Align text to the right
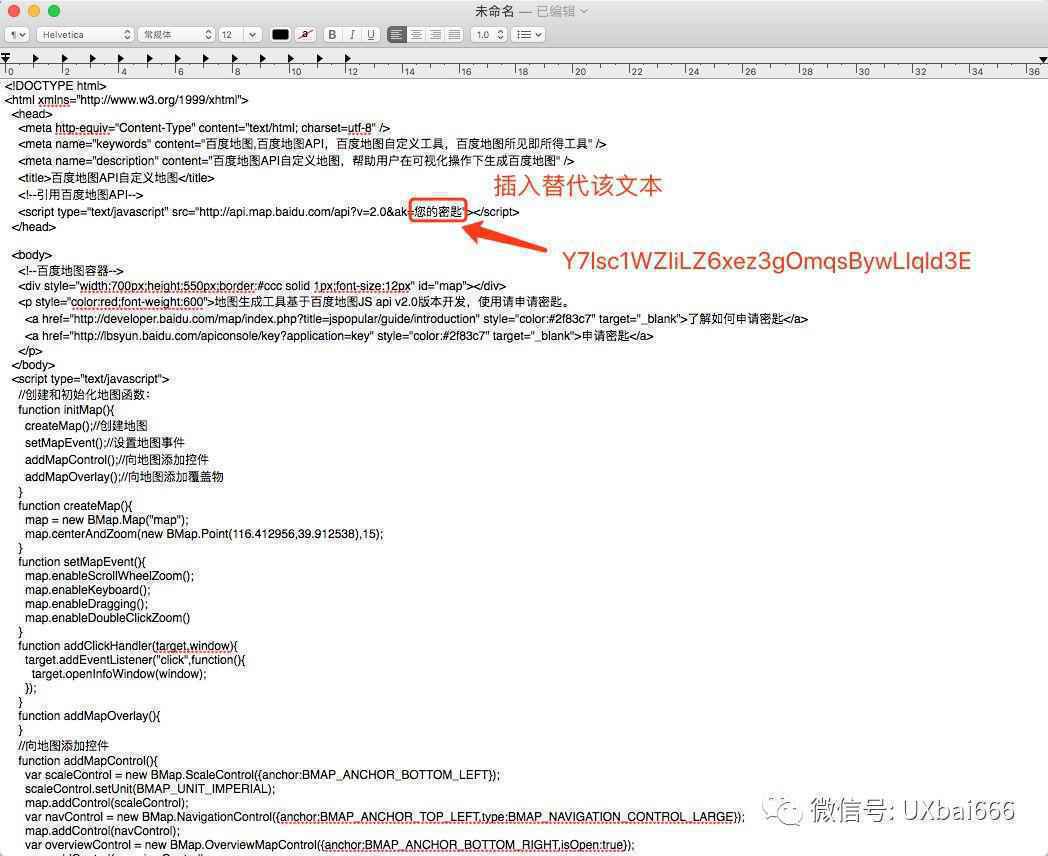This screenshot has height=856, width=1048. click(x=435, y=34)
